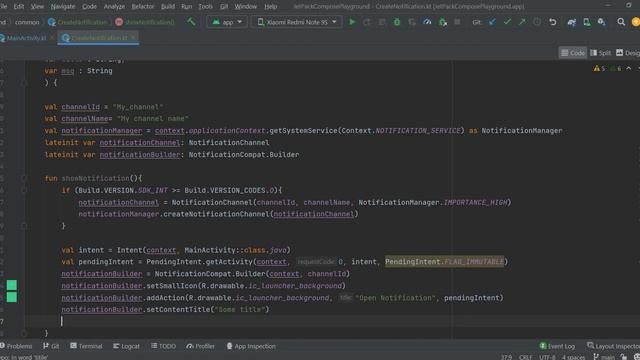
Task: Open Search Everywhere magnifier icon
Action: (621, 22)
